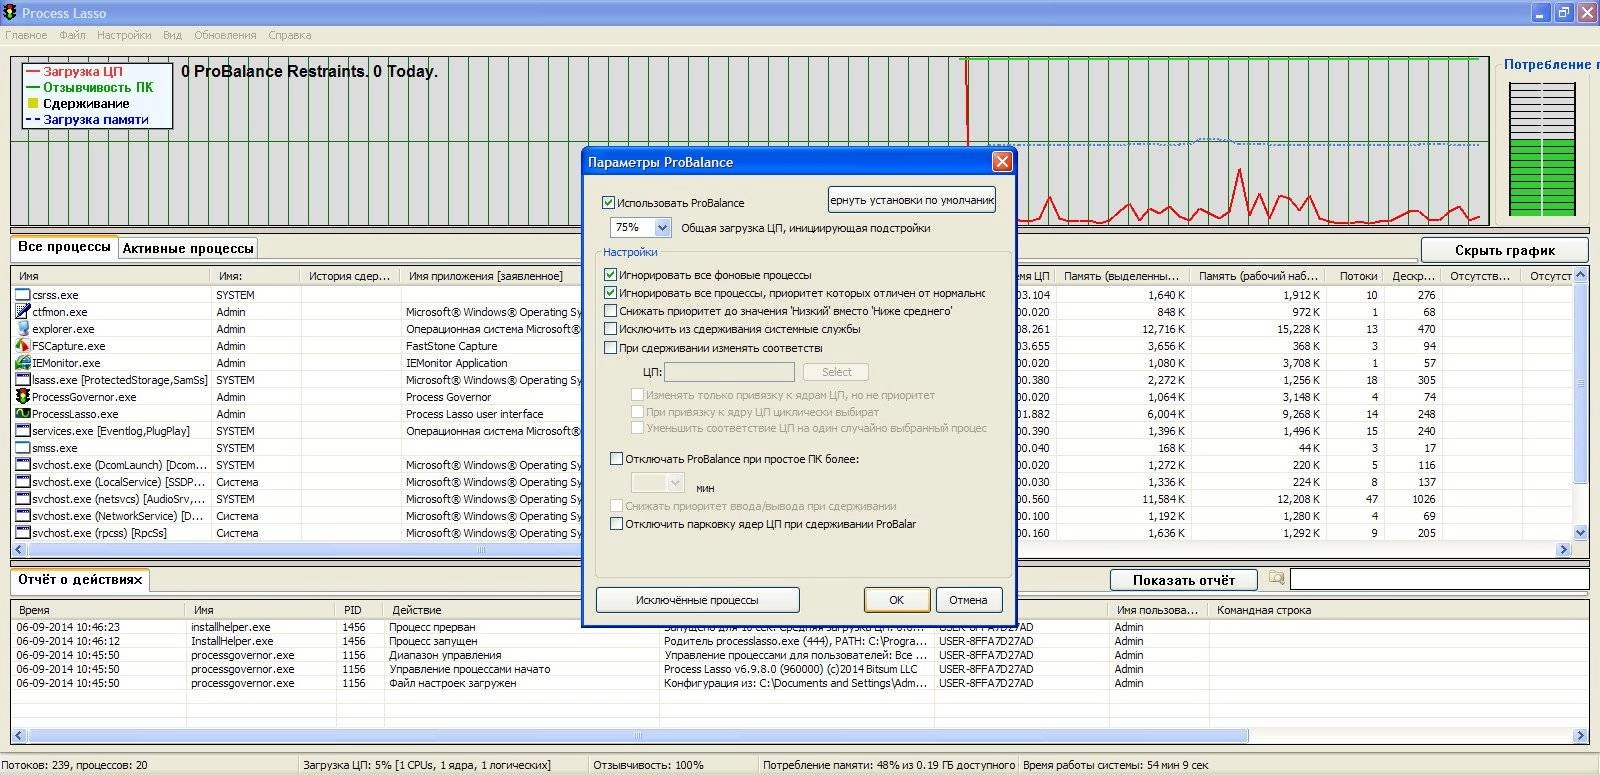Click the ProcessGovernor.exe traffic light icon
Screen dimensions: 1600x775
[x=22, y=397]
